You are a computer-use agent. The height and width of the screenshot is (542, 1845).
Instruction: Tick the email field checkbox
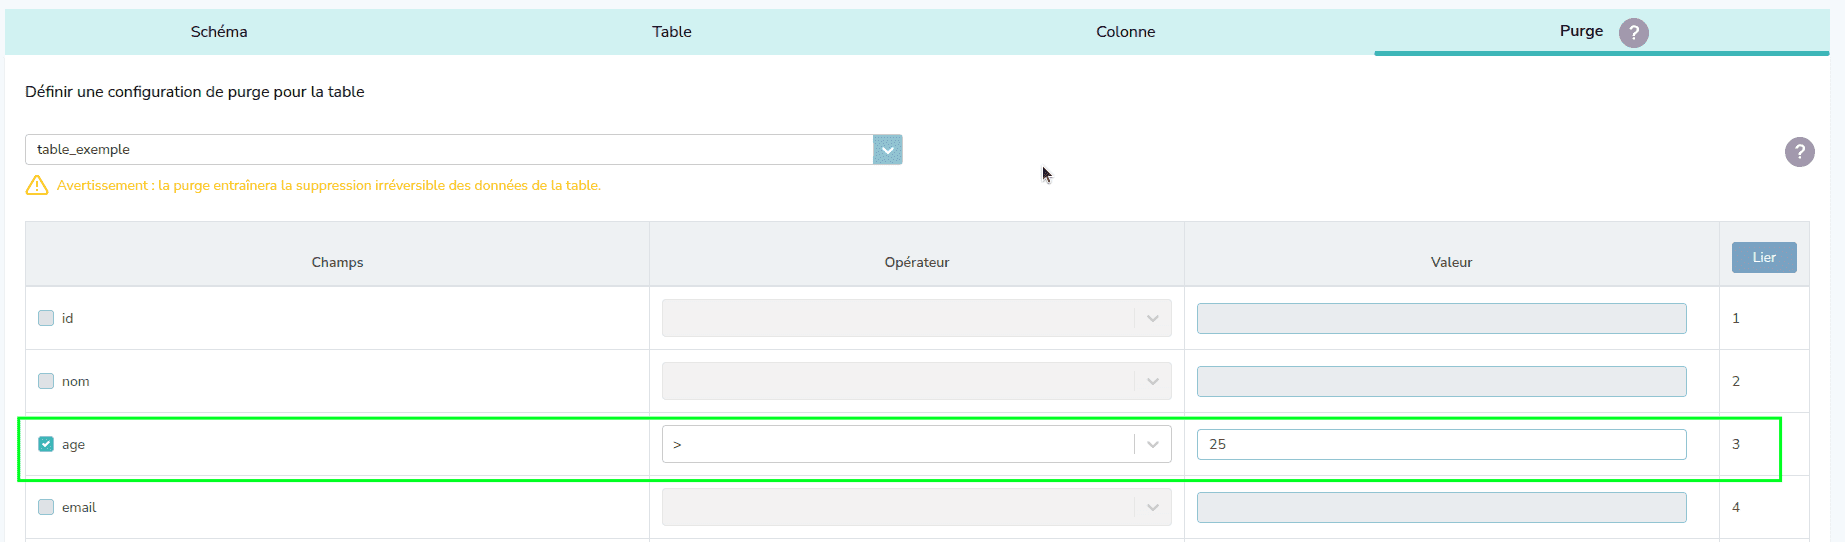[x=46, y=507]
